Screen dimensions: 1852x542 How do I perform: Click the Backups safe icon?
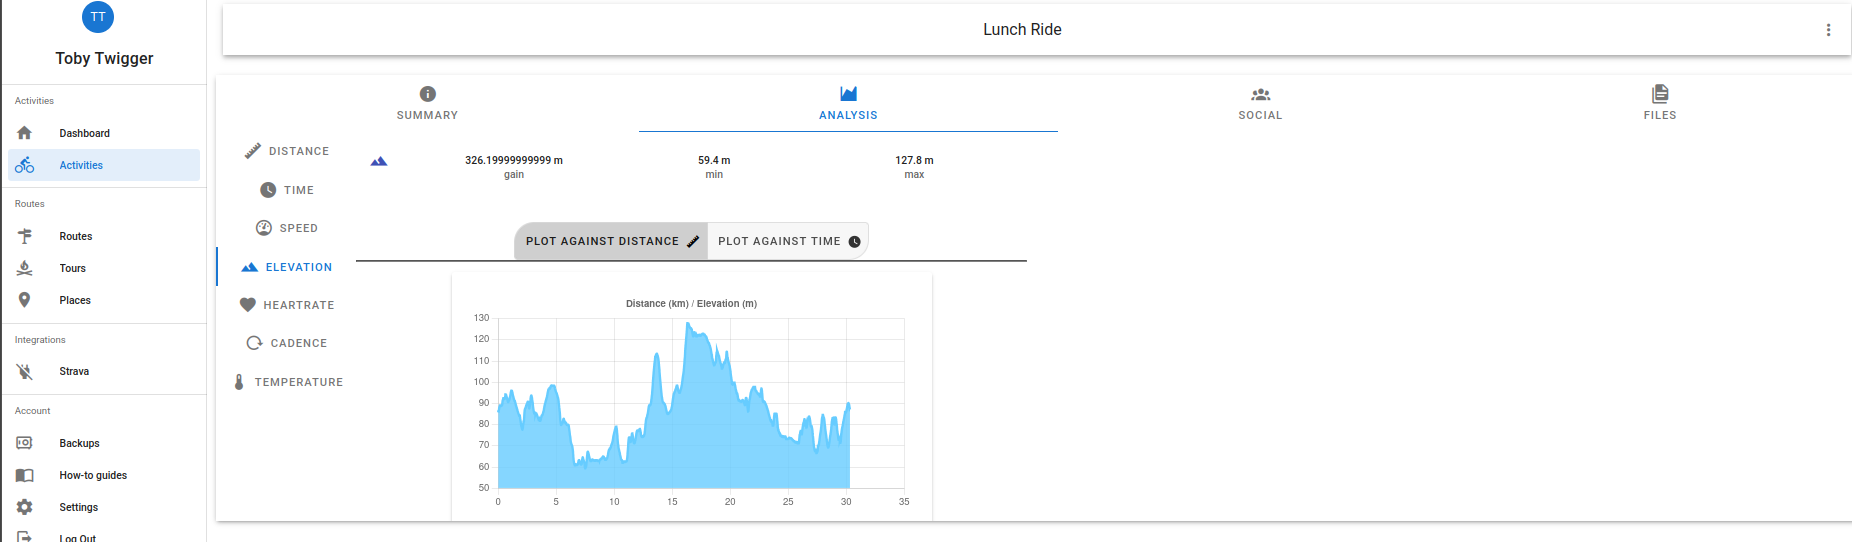point(25,443)
